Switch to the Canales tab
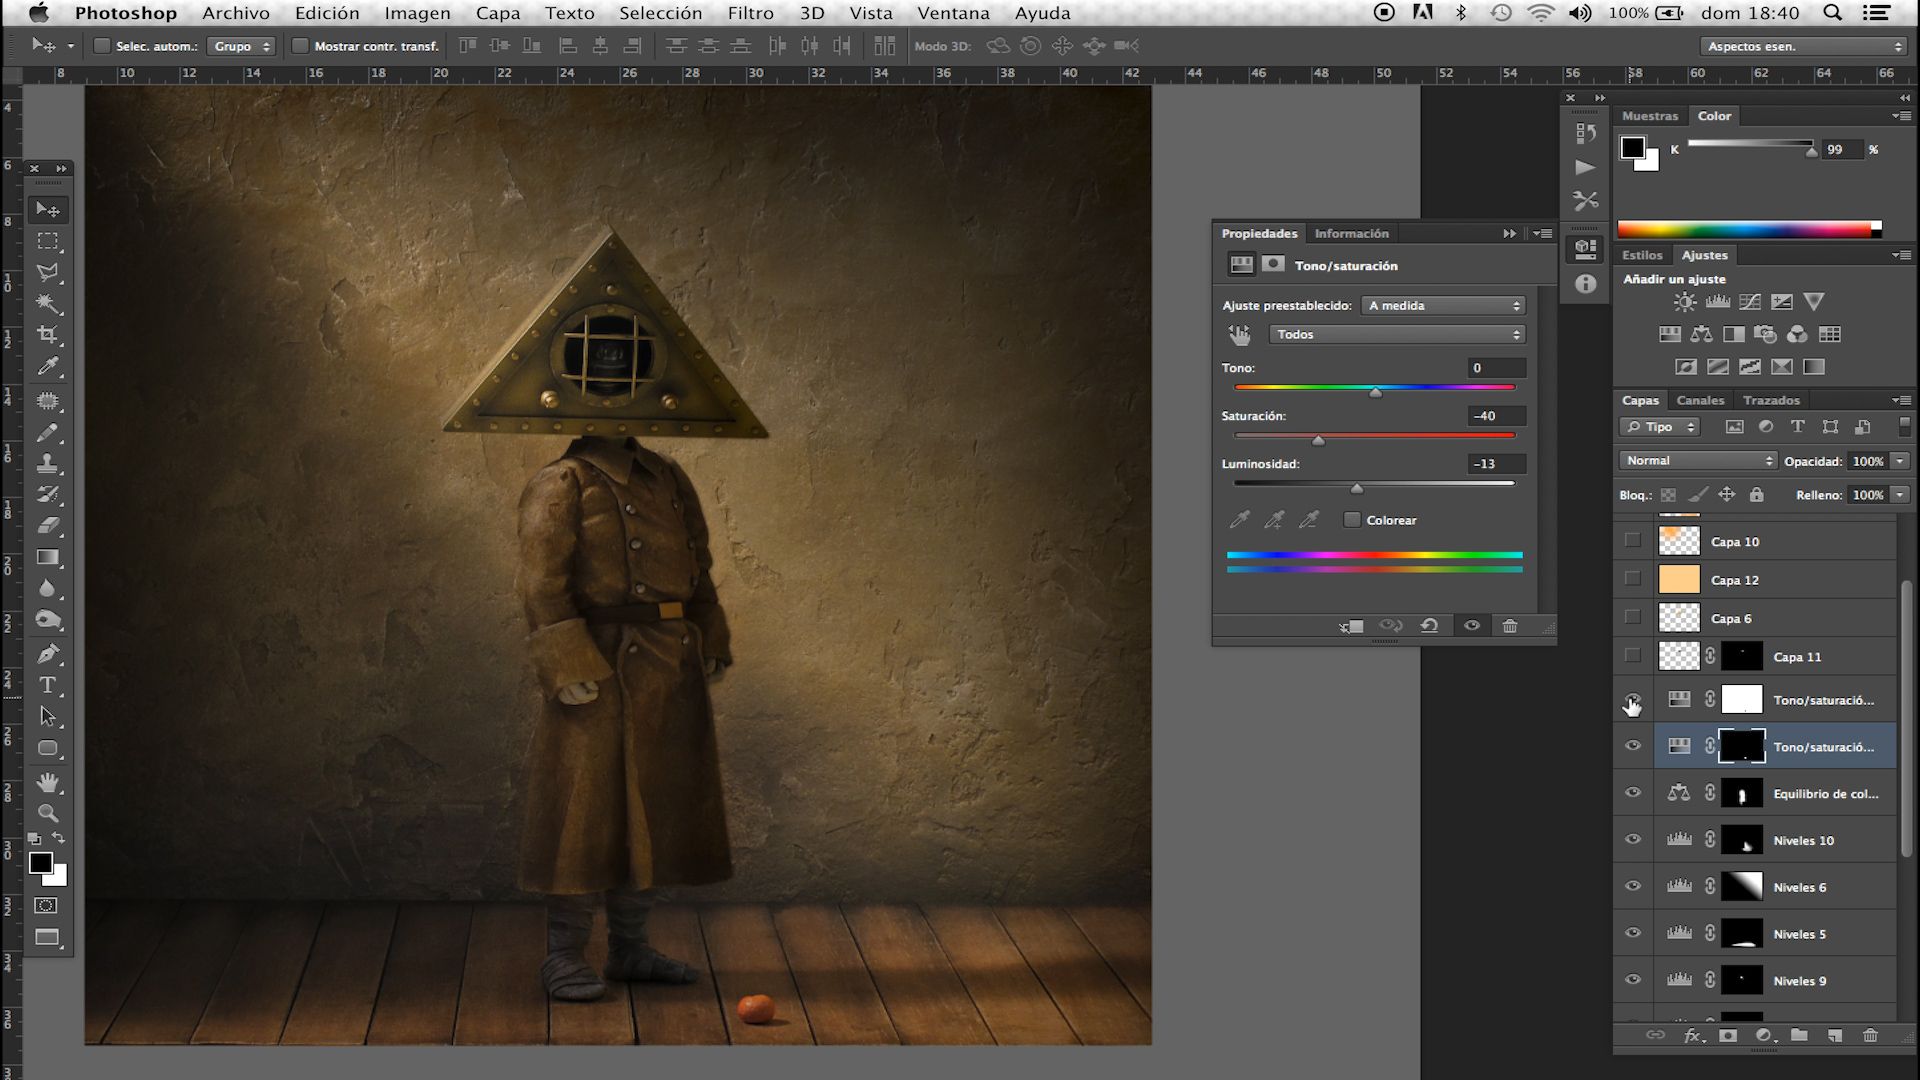The image size is (1920, 1080). click(x=1700, y=400)
